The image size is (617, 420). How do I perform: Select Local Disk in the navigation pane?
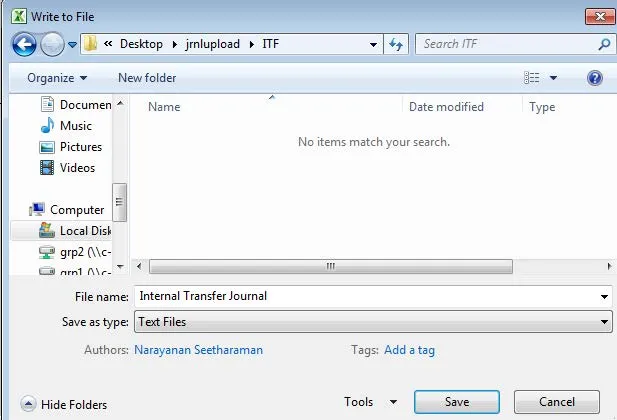point(76,231)
